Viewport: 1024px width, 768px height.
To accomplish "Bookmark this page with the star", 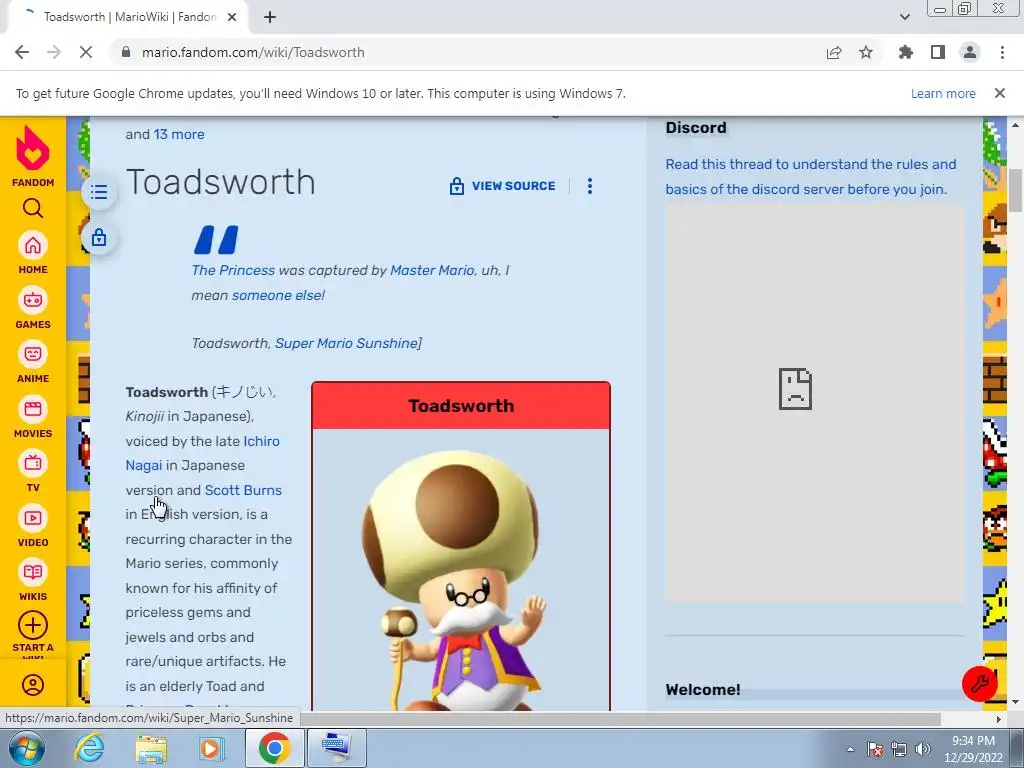I will click(x=866, y=52).
